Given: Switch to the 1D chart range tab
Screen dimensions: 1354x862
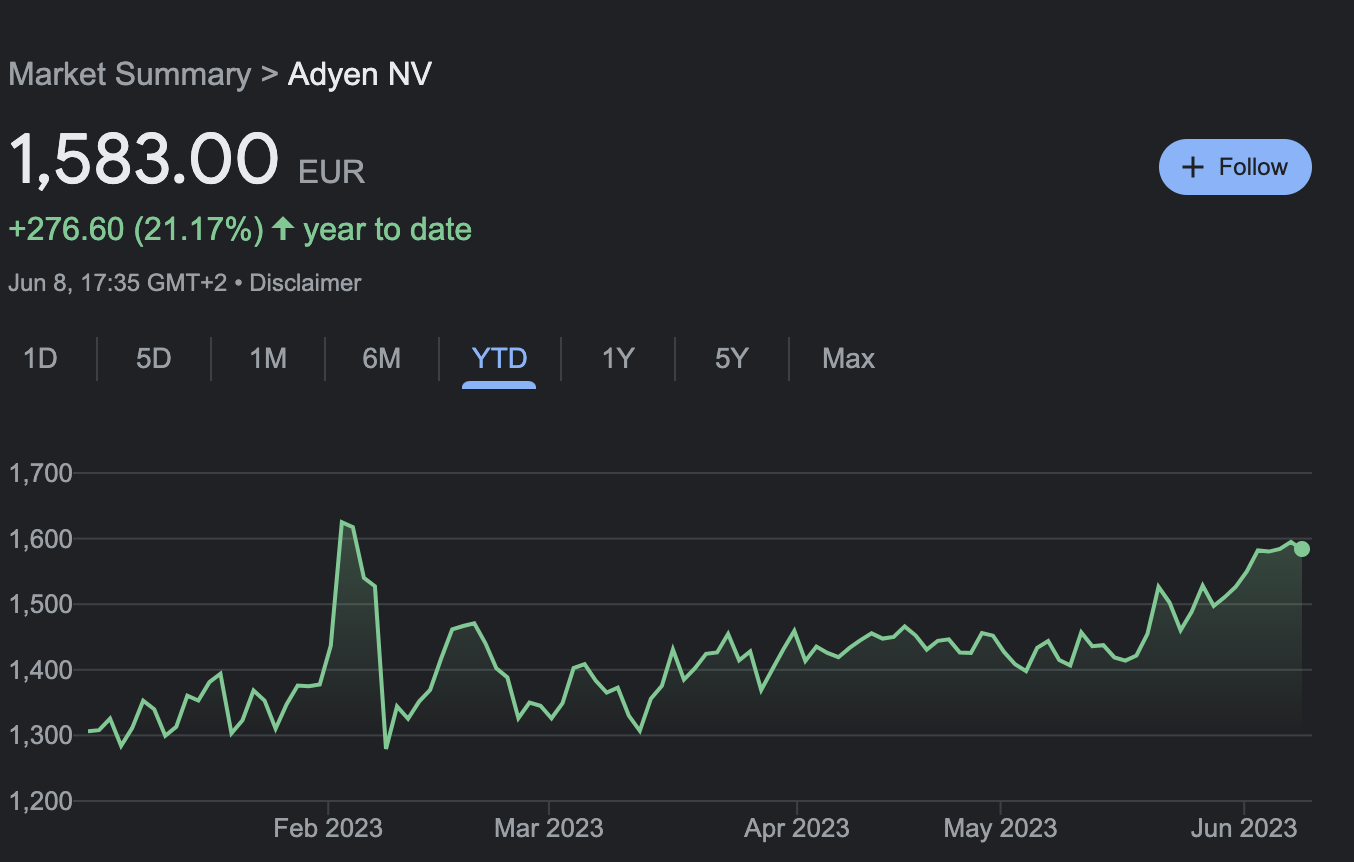Looking at the screenshot, I should tap(40, 358).
